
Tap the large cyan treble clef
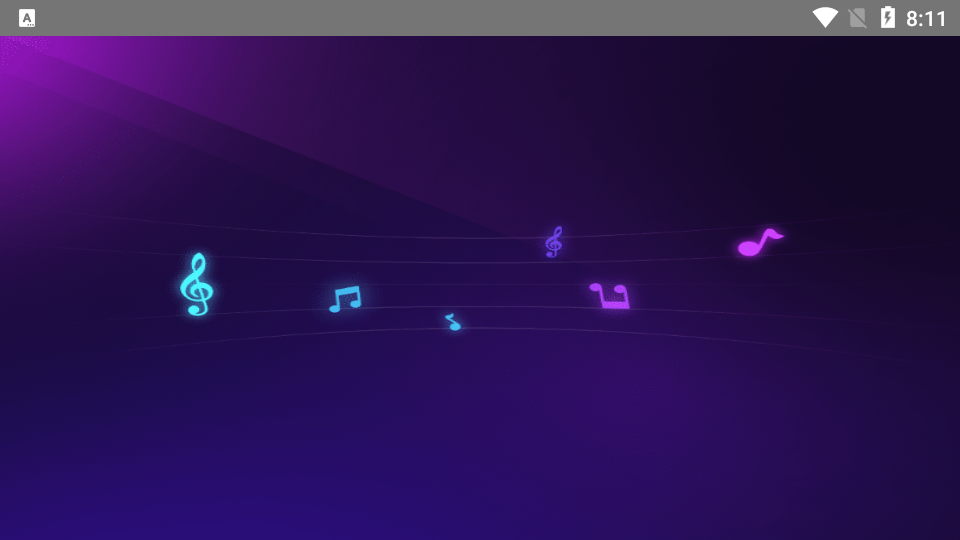196,284
